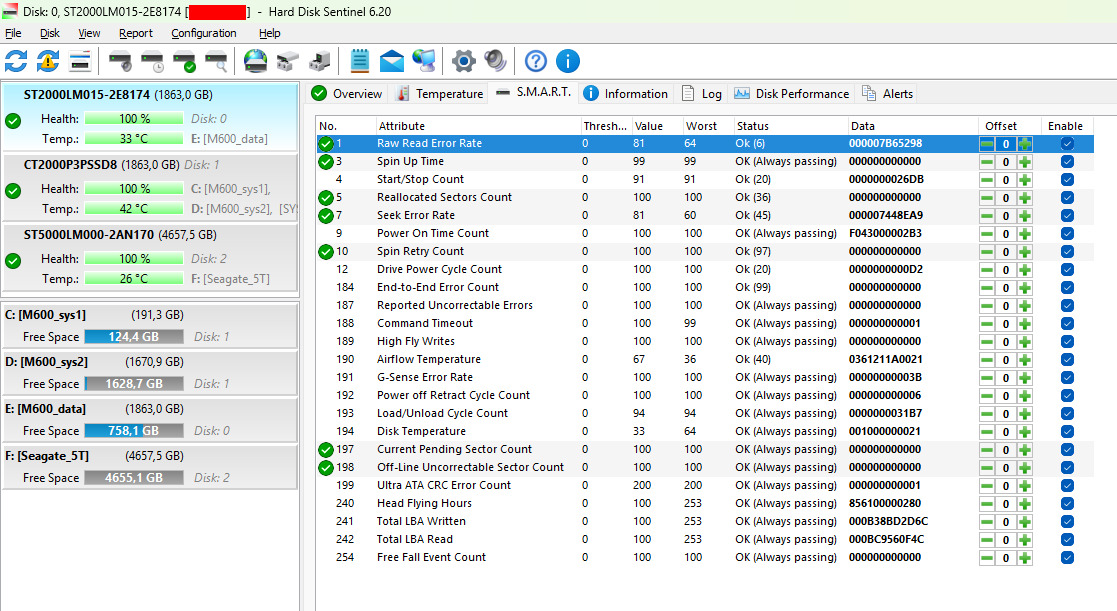Decrease offset for Disk Temperature
Viewport: 1117px width, 611px height.
click(x=987, y=432)
